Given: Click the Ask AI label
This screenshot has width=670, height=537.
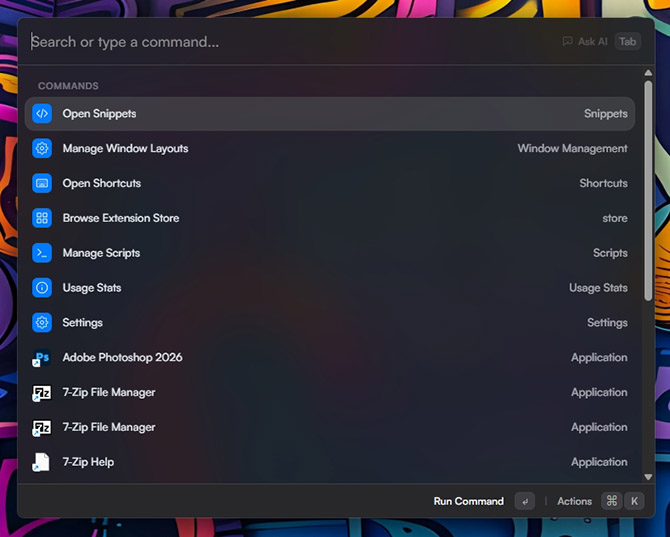Looking at the screenshot, I should pos(592,41).
